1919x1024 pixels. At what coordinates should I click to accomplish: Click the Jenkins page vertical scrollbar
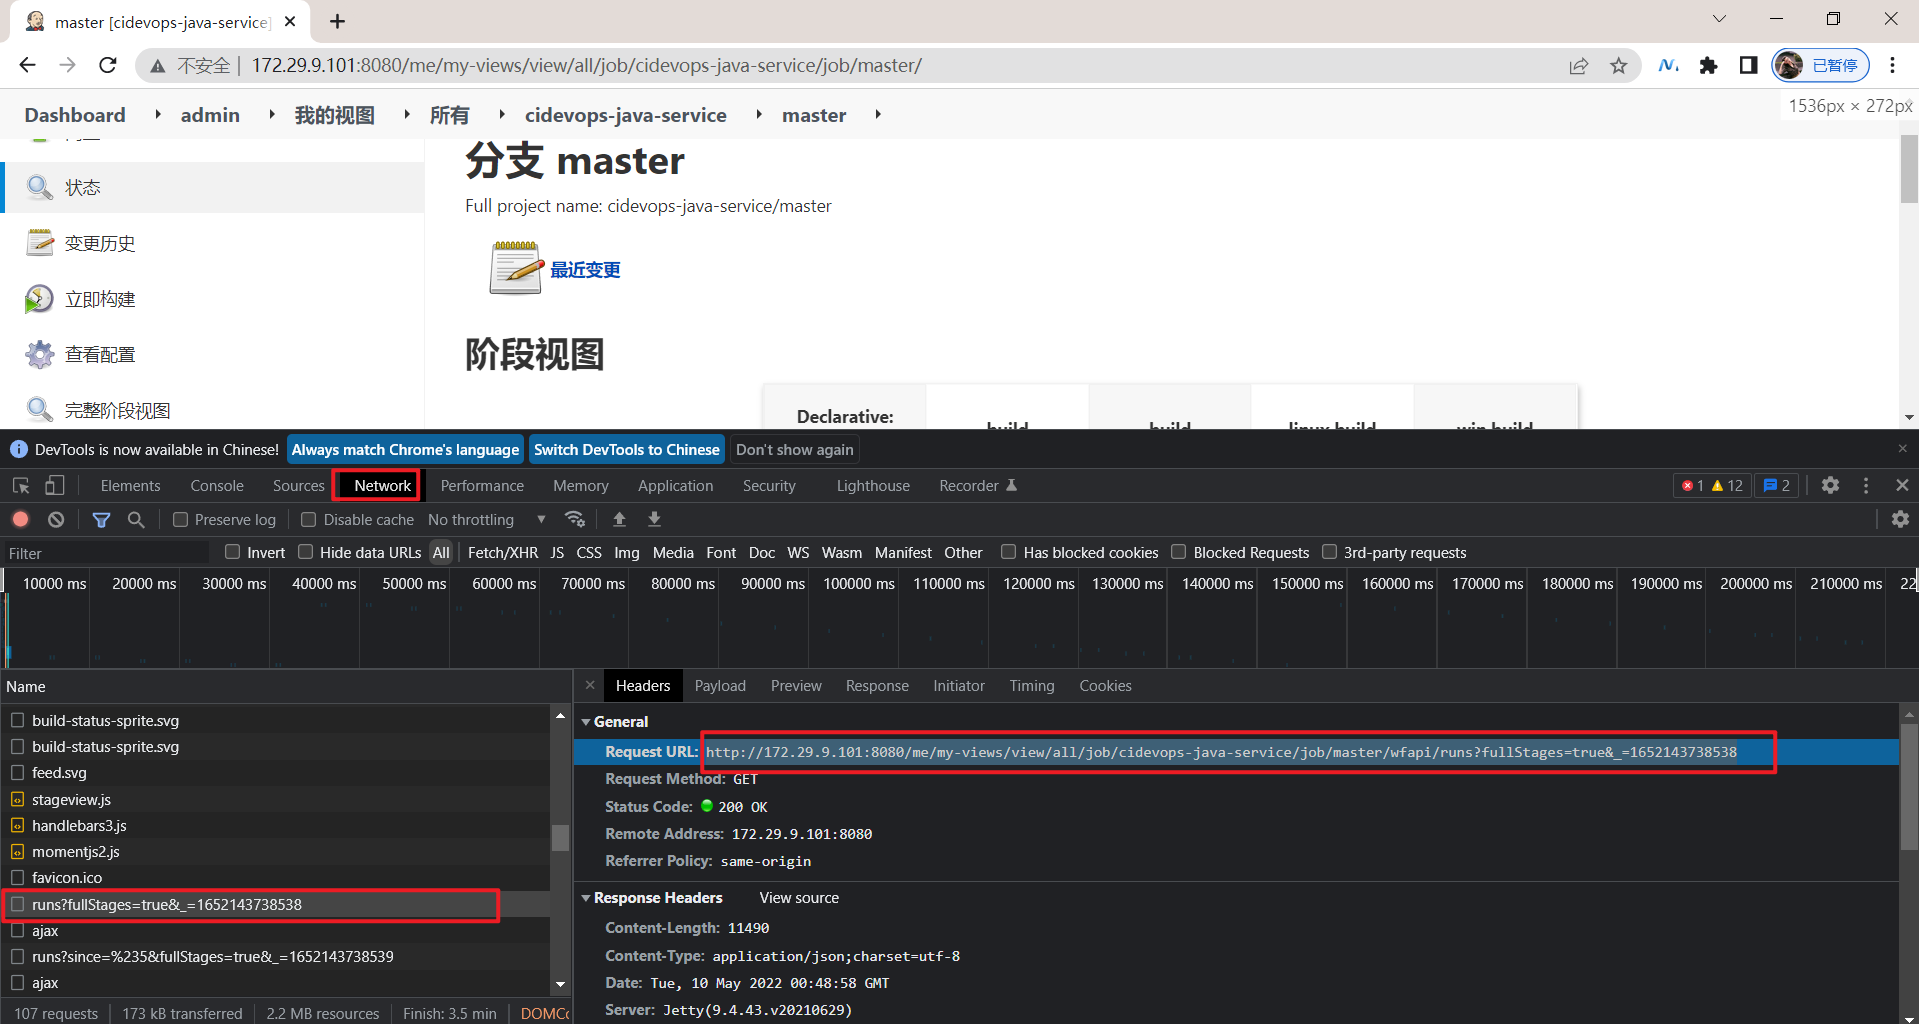tap(1909, 170)
